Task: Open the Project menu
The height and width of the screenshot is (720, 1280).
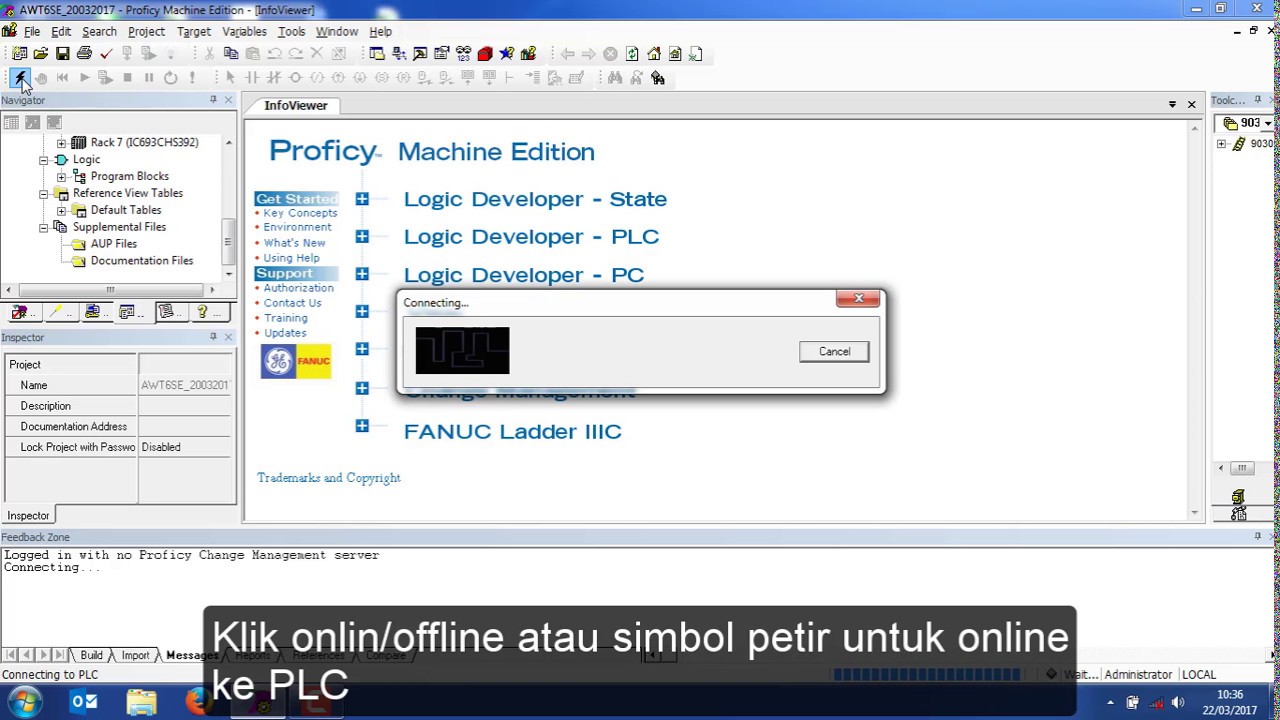Action: pos(146,31)
